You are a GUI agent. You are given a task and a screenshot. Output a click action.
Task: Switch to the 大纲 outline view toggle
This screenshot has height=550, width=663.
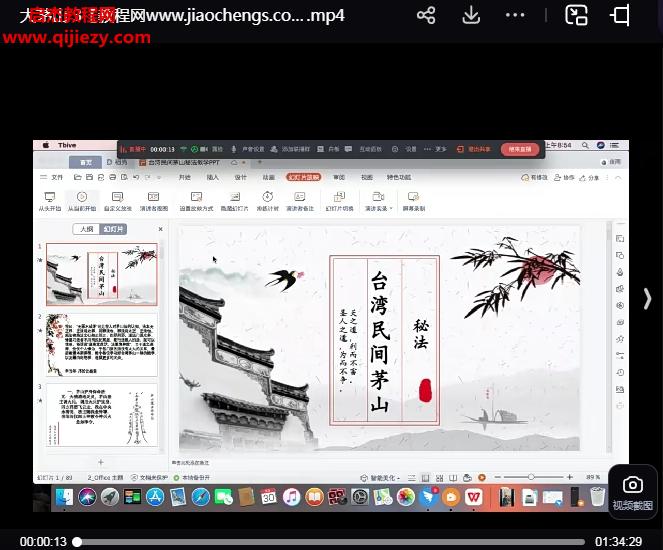[x=87, y=229]
